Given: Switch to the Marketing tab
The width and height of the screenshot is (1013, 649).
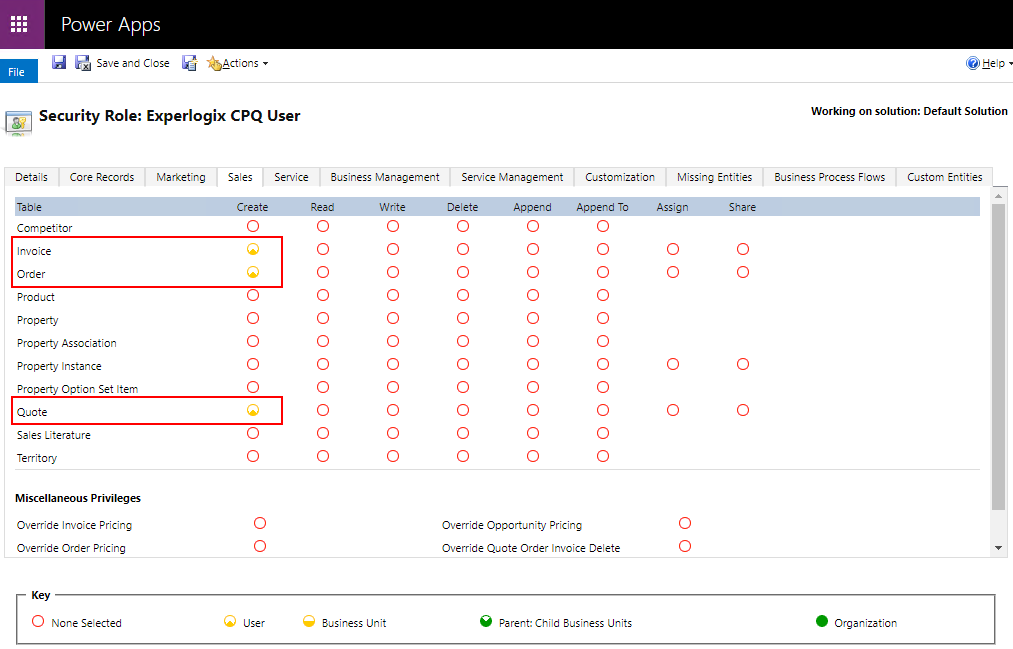Looking at the screenshot, I should tap(181, 177).
